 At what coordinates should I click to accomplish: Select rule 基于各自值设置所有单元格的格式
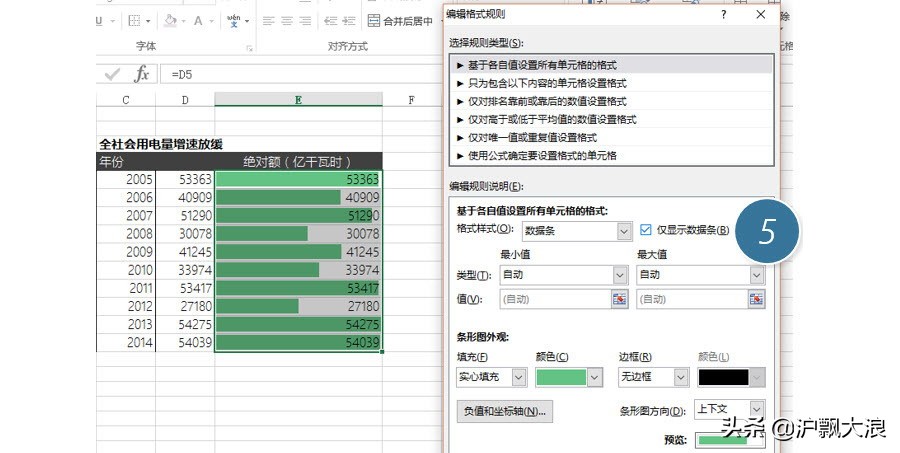pos(611,65)
